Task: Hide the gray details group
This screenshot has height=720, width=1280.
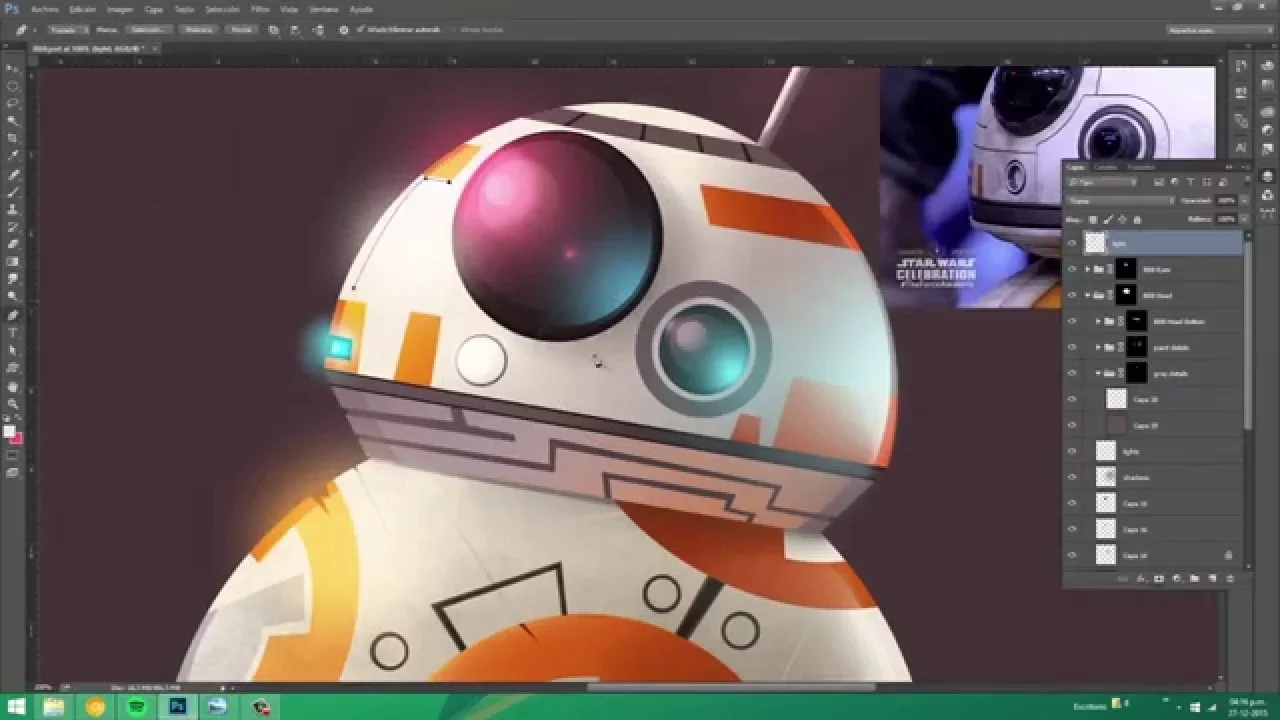Action: [1072, 373]
